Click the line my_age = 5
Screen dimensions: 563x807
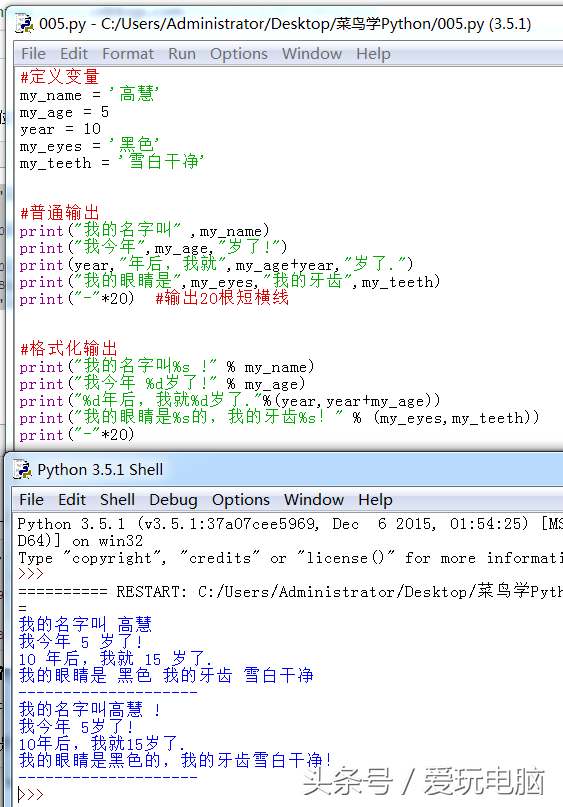(64, 112)
